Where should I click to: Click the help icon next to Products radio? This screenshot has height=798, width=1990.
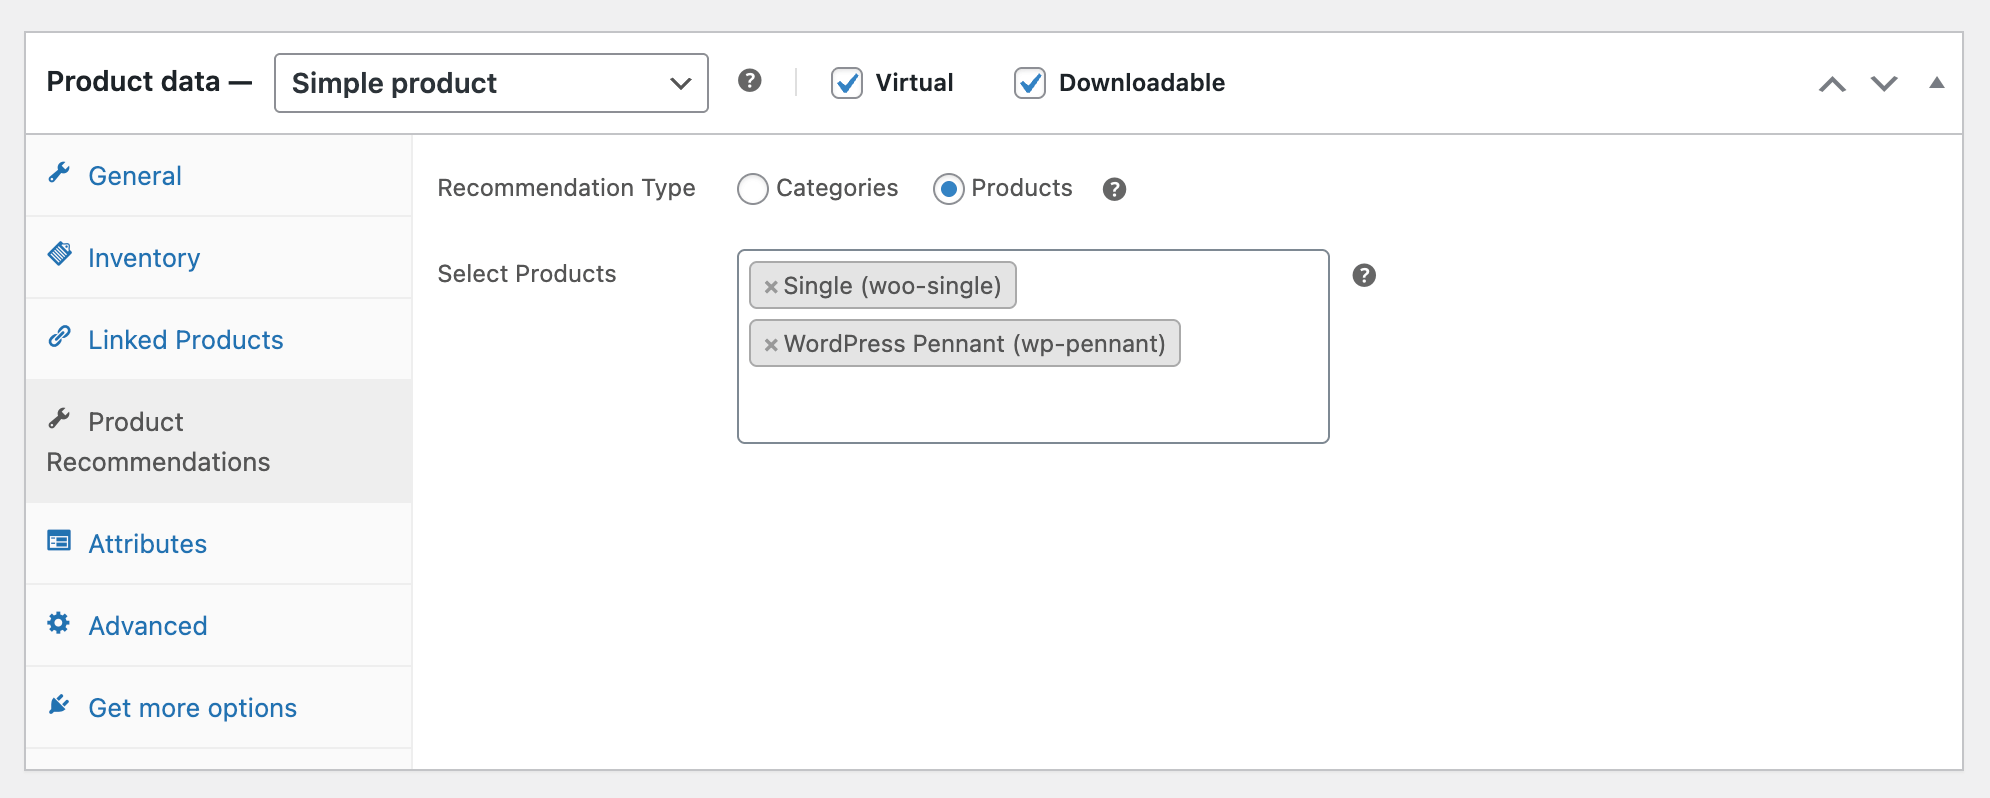1114,189
